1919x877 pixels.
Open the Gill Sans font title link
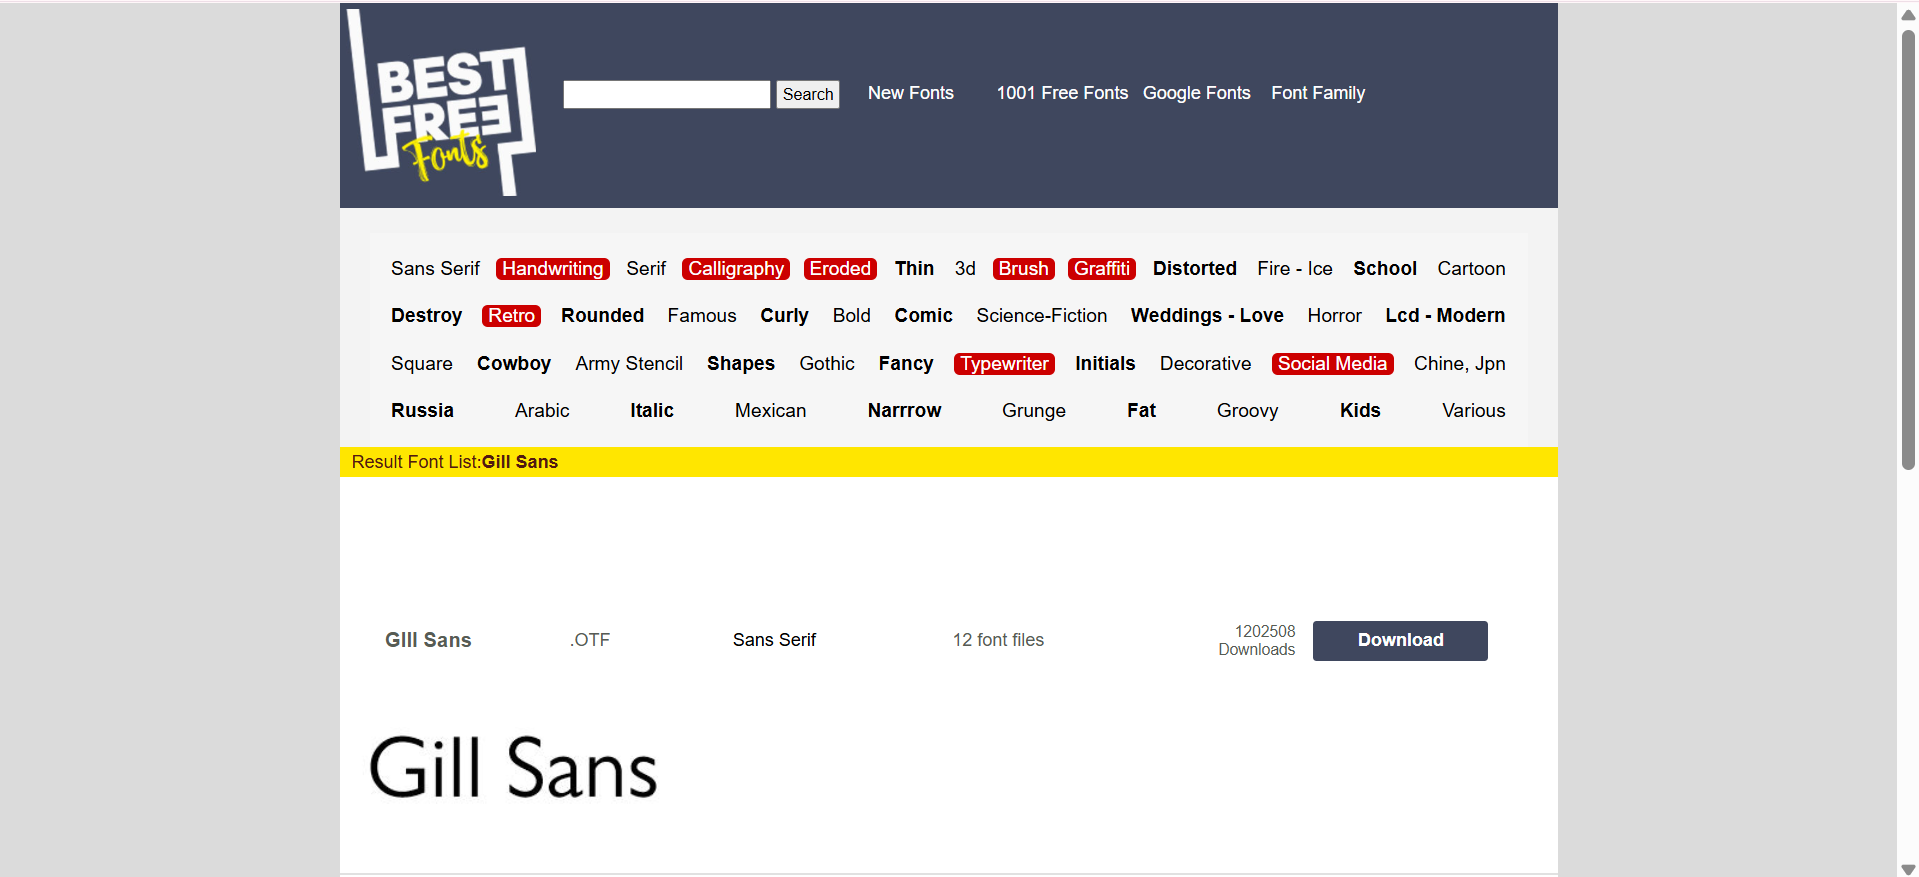click(x=428, y=640)
